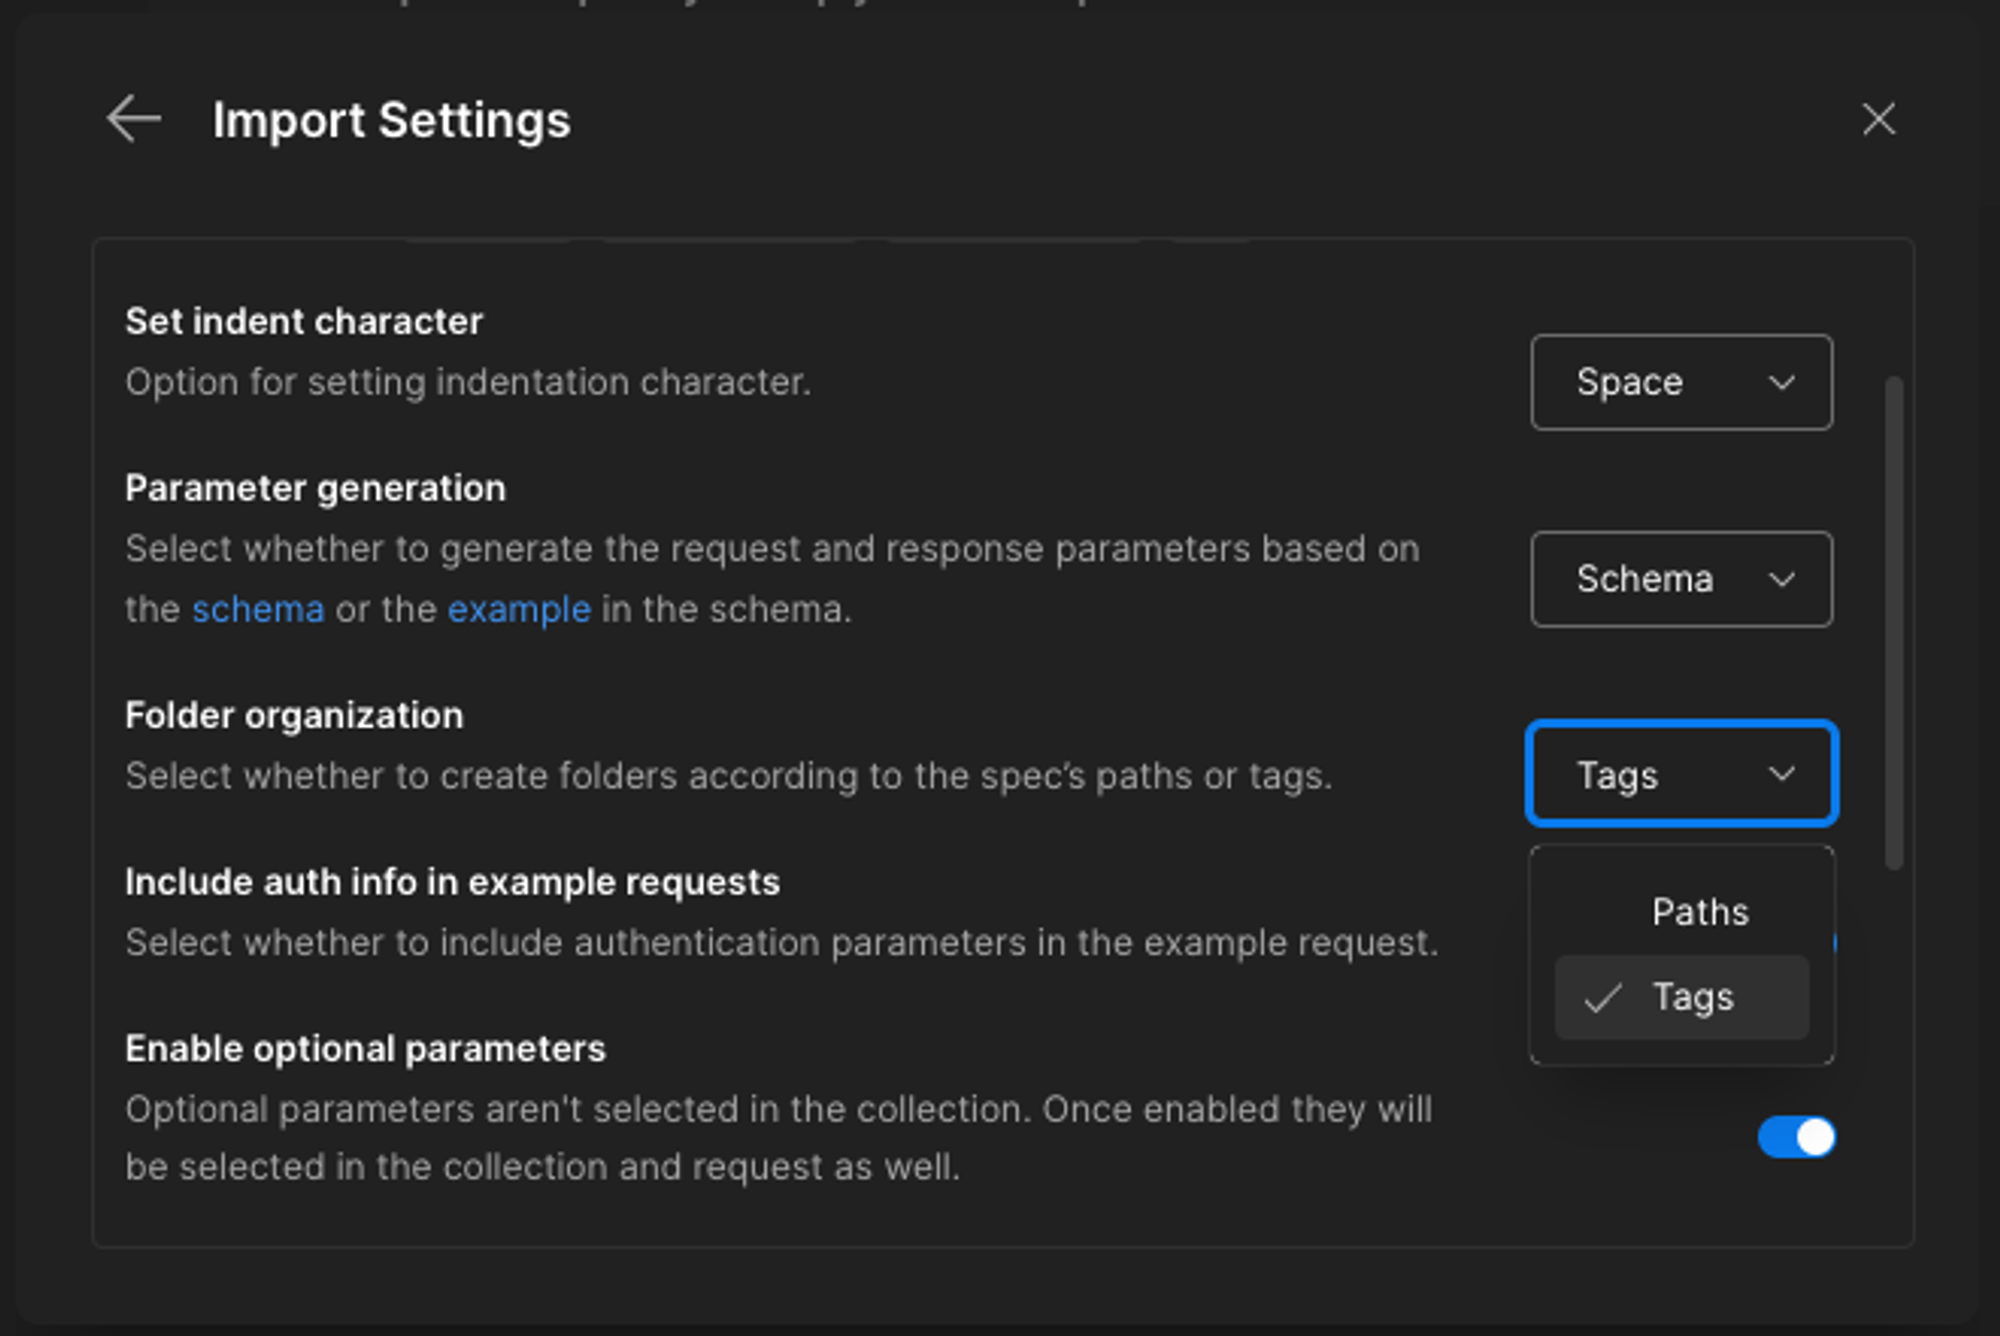Select Tags in the open dropdown menu

click(x=1693, y=996)
